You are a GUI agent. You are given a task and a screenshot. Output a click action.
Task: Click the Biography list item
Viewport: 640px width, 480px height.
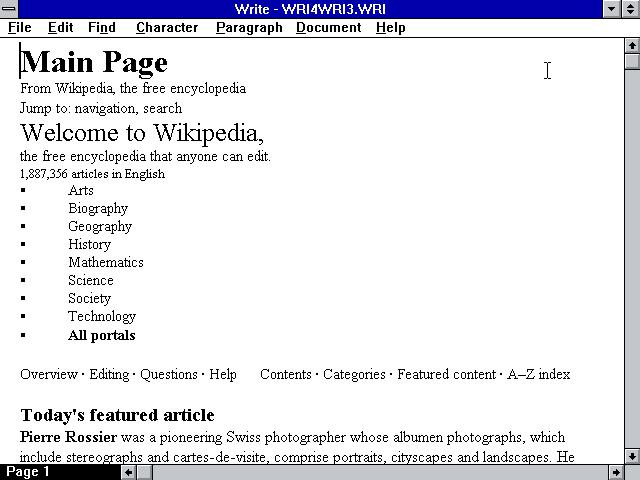click(98, 209)
